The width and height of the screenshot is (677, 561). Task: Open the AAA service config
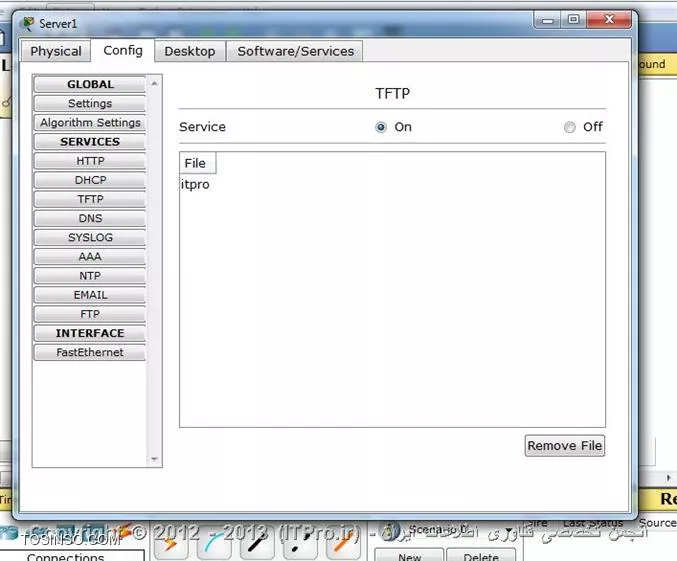pyautogui.click(x=90, y=257)
